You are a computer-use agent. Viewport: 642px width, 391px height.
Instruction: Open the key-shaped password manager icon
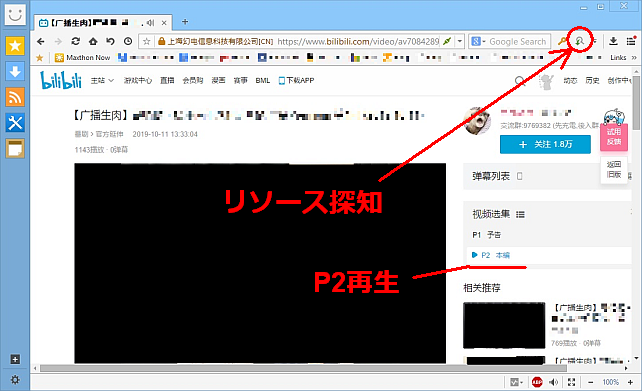tap(563, 41)
